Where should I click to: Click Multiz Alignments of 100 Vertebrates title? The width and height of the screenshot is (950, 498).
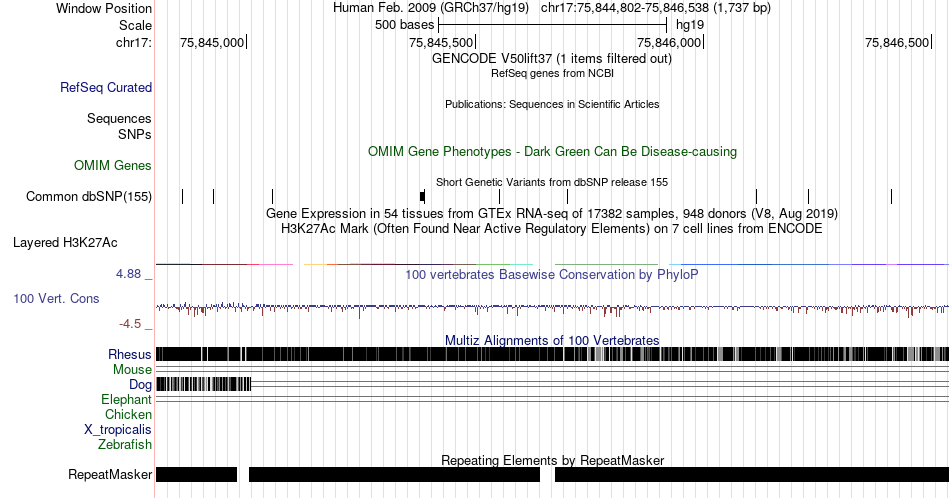(552, 340)
